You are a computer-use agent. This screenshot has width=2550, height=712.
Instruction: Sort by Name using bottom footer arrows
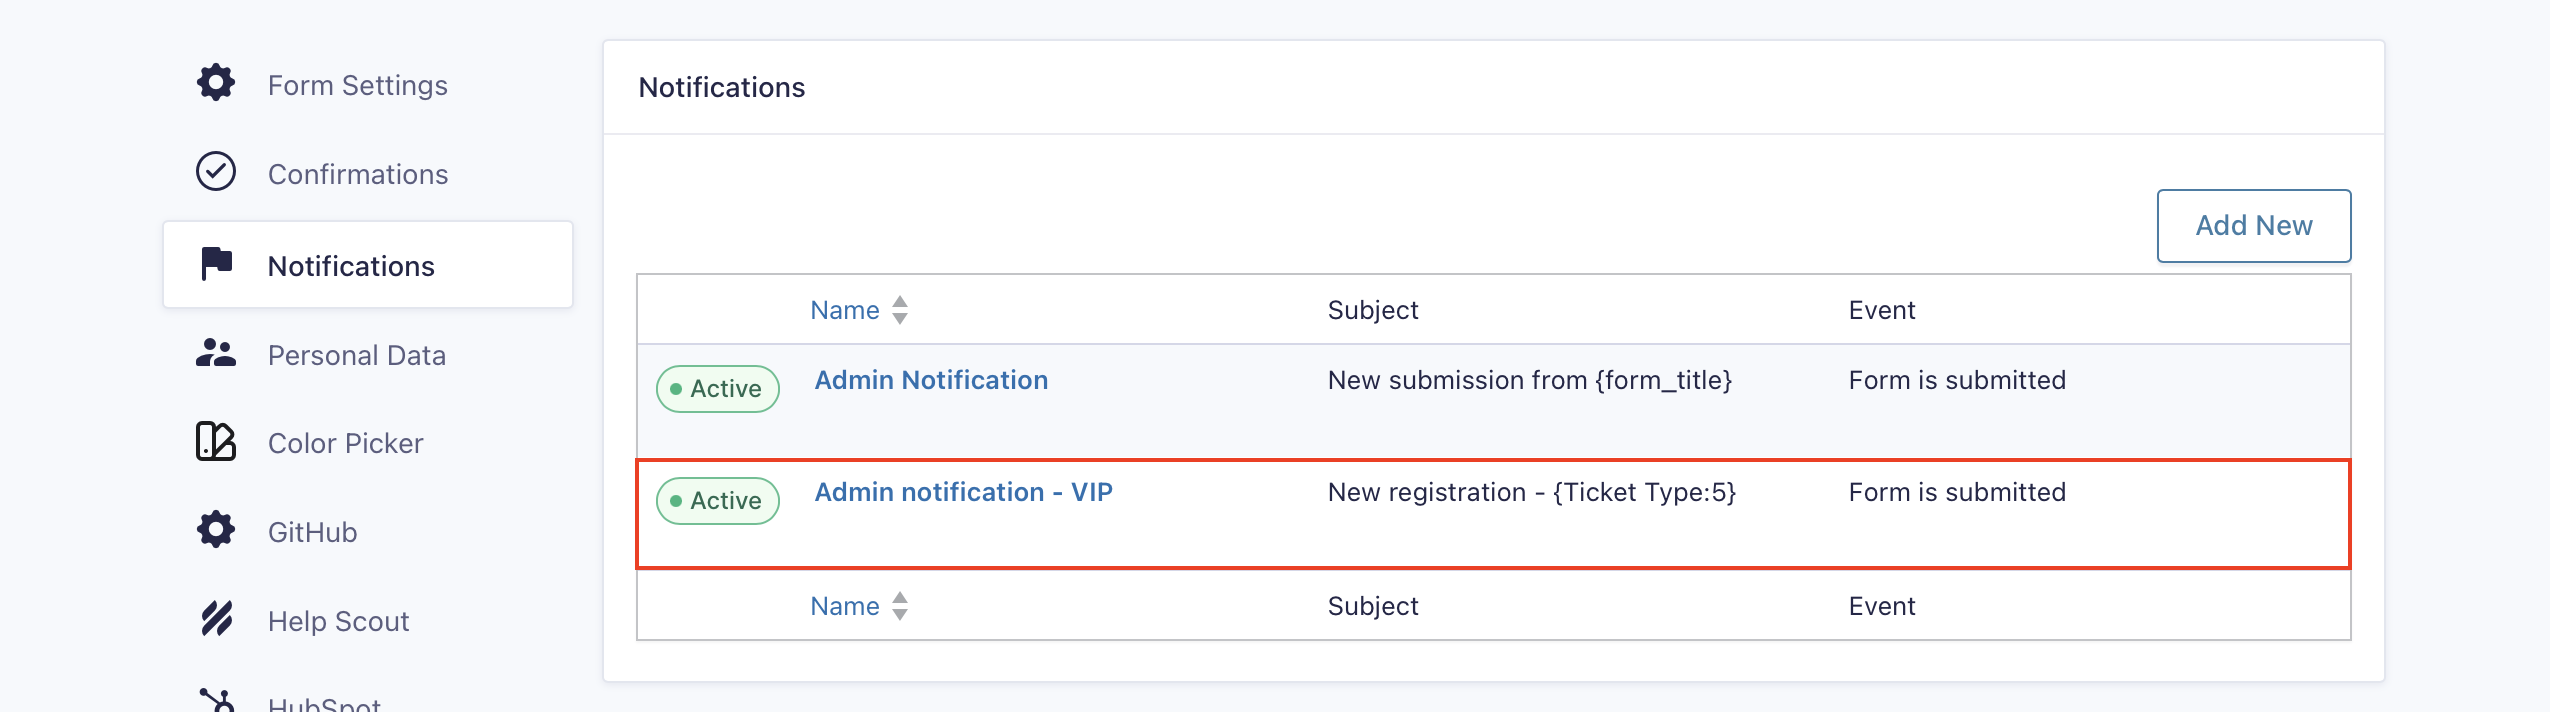pyautogui.click(x=900, y=606)
